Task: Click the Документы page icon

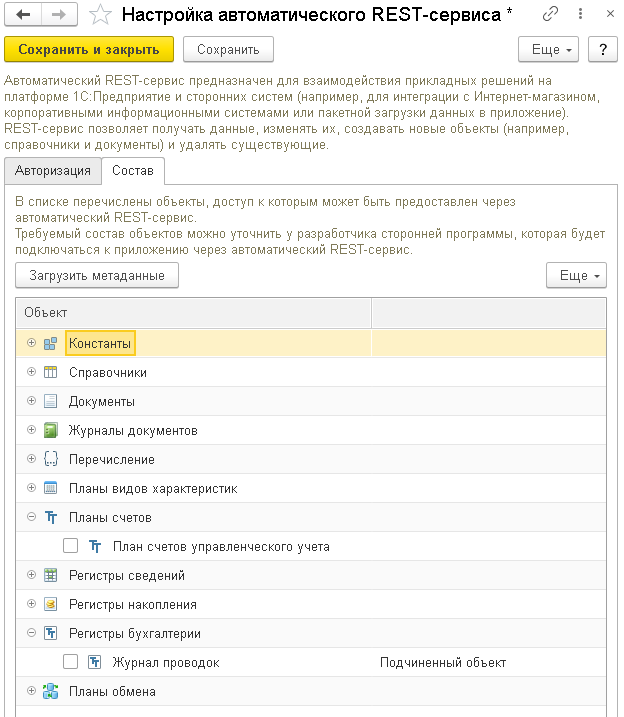Action: (x=50, y=401)
